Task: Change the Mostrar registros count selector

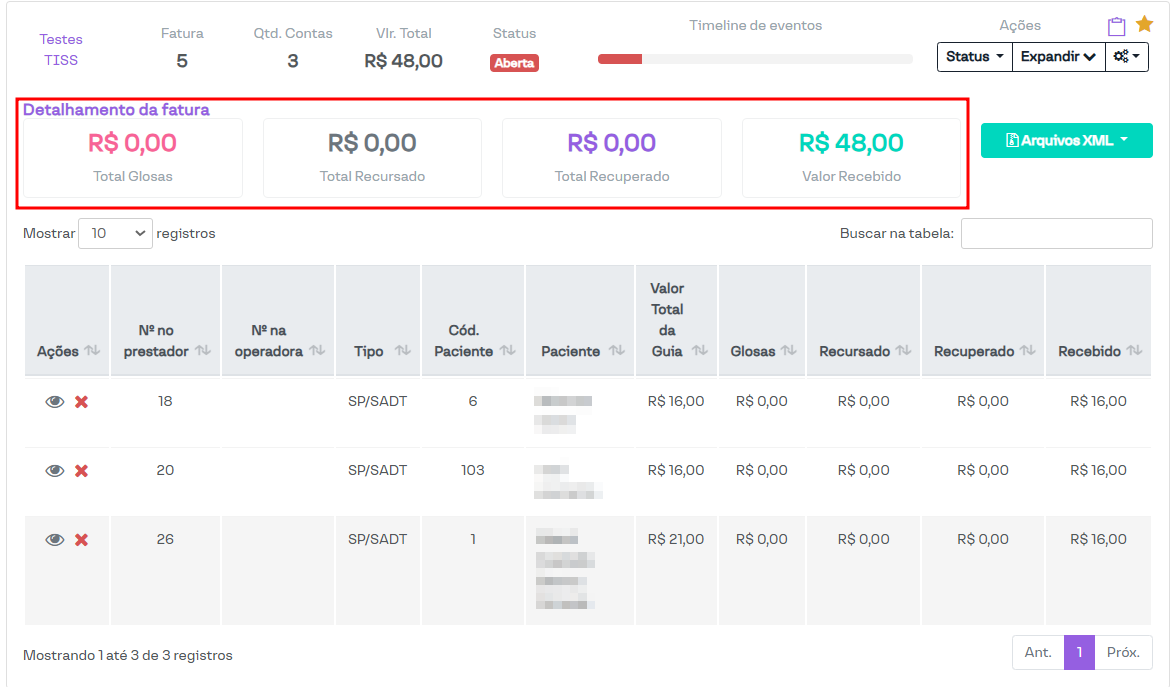Action: (x=115, y=234)
